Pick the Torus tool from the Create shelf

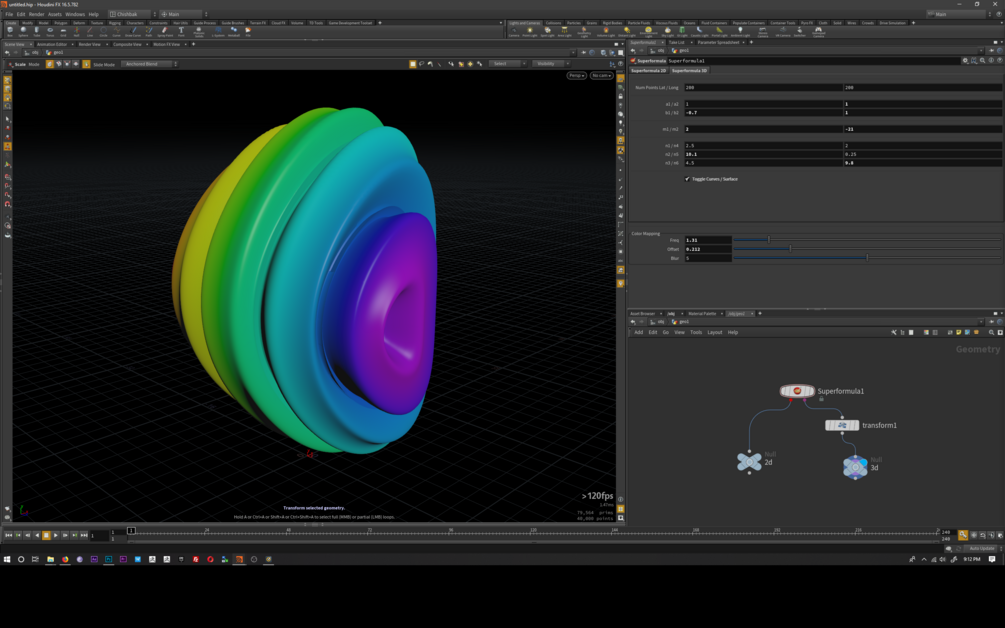[50, 31]
